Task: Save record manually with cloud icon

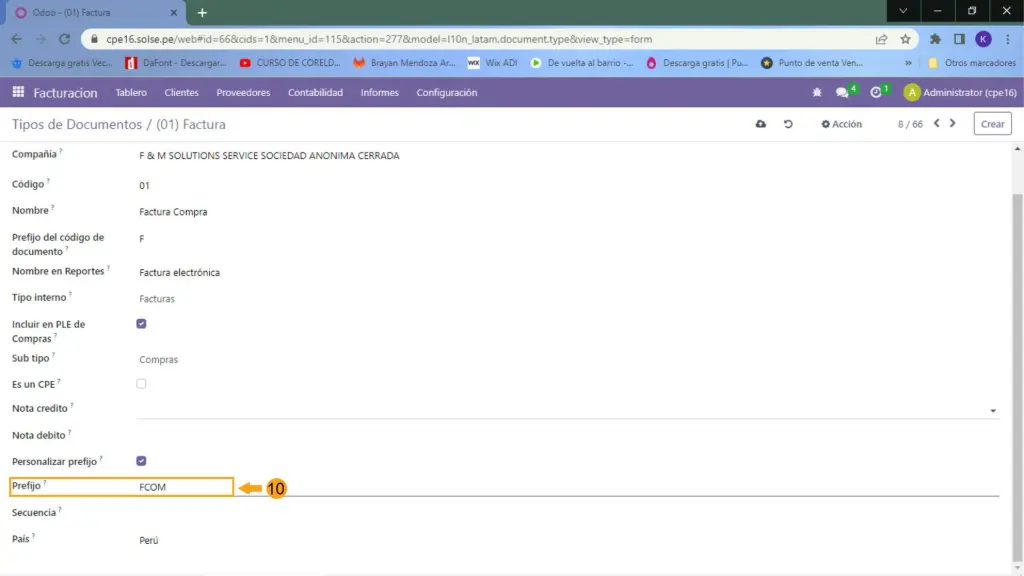Action: pyautogui.click(x=761, y=124)
